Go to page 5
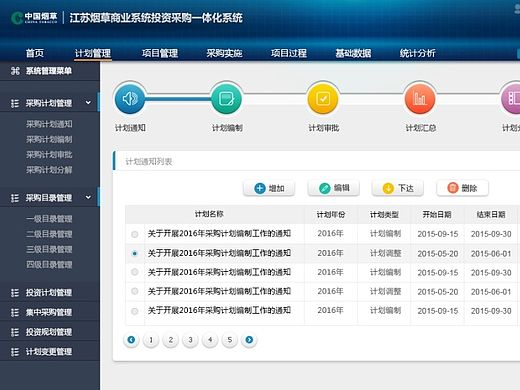 click(229, 340)
